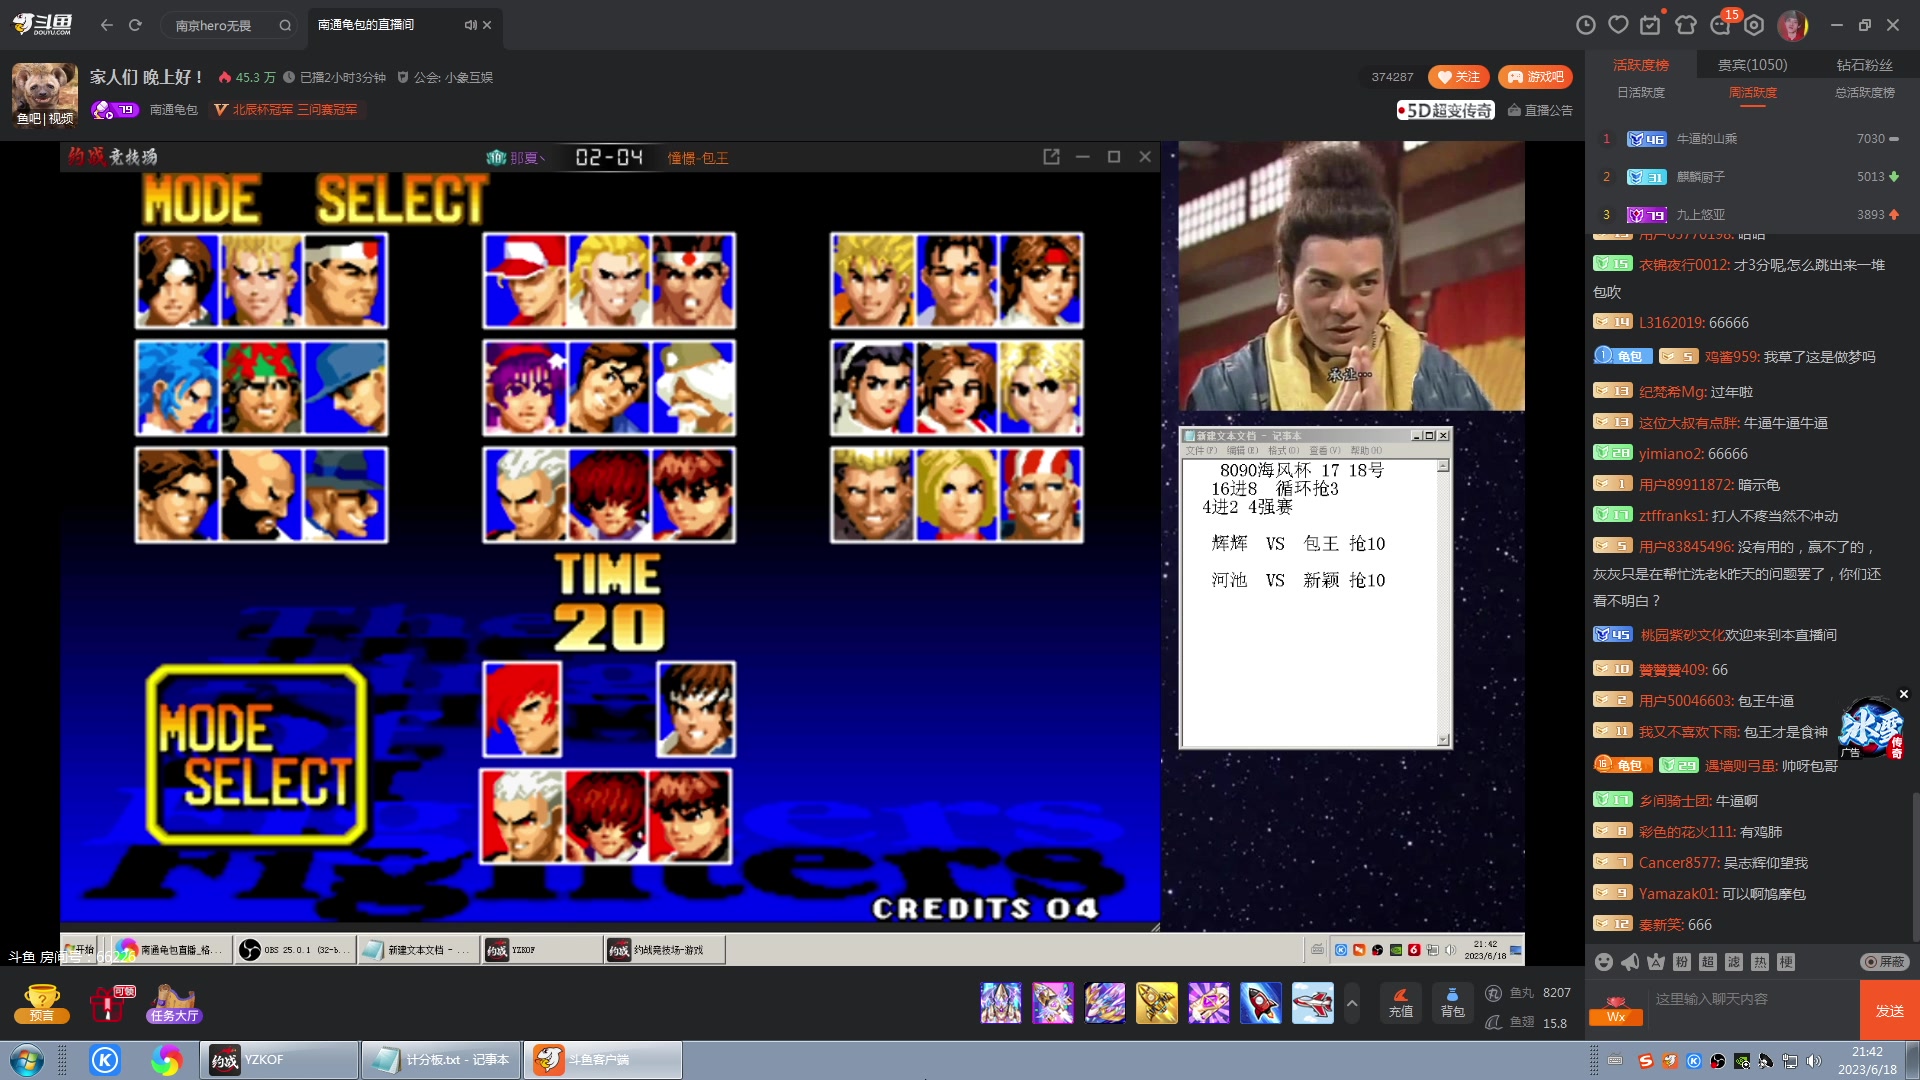This screenshot has width=1920, height=1080.
Task: Open horn broadcast icon in chat toolbar
Action: [1630, 962]
